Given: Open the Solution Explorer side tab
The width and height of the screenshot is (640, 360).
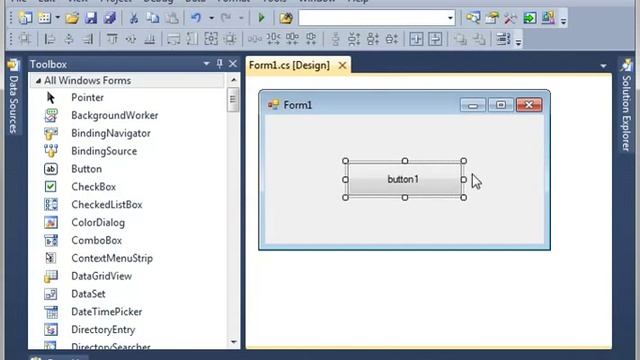Looking at the screenshot, I should coord(626,105).
